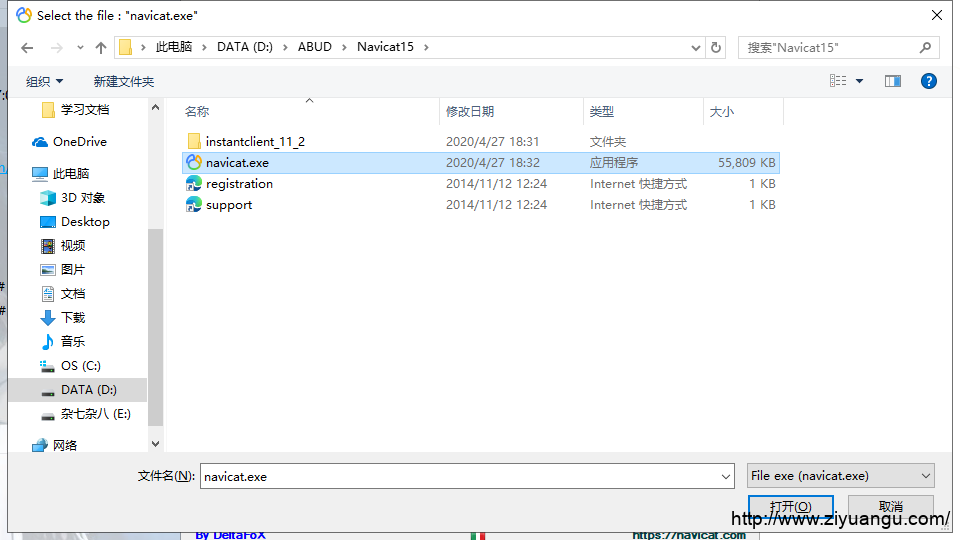The image size is (960, 540).
Task: Open the view options dropdown arrow
Action: 860,81
